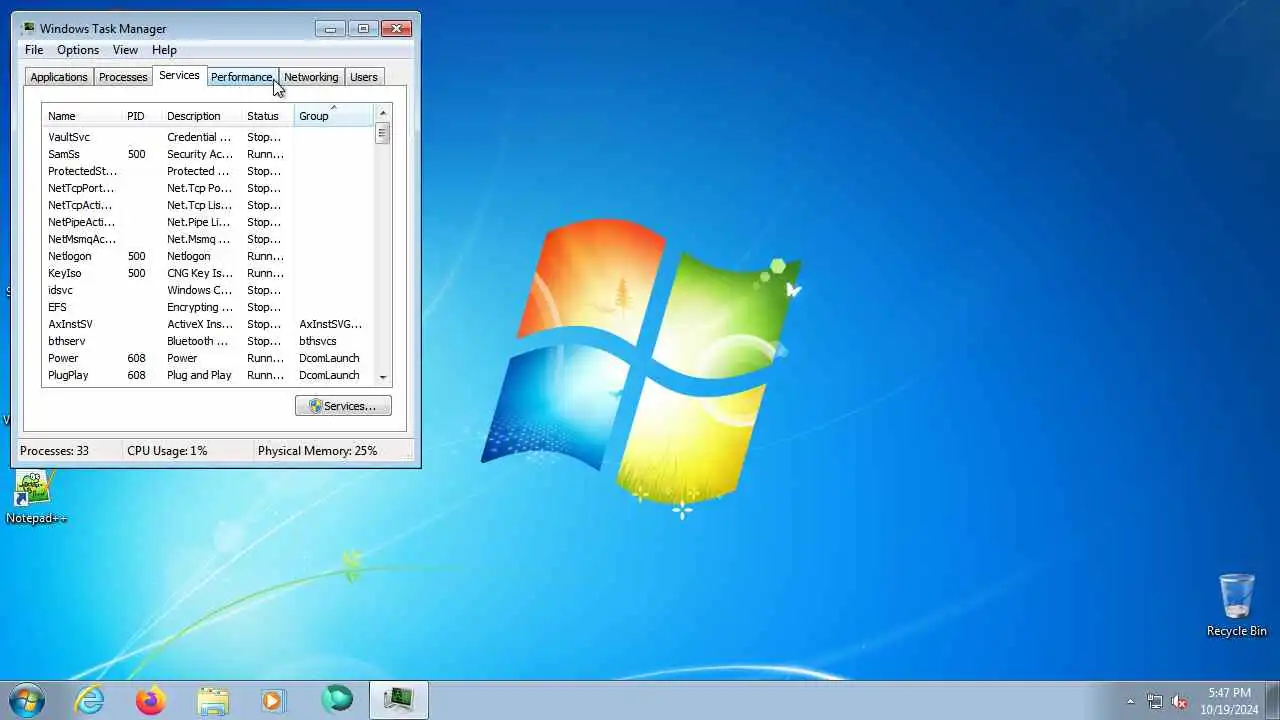
Task: Select the PlugPlay service row
Action: pos(207,375)
